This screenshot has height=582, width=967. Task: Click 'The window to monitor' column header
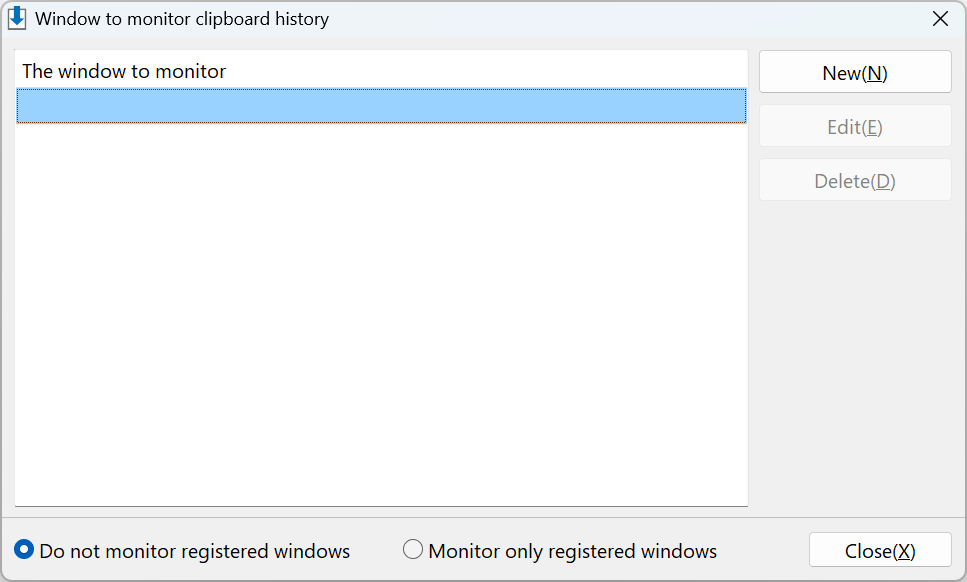click(x=124, y=72)
